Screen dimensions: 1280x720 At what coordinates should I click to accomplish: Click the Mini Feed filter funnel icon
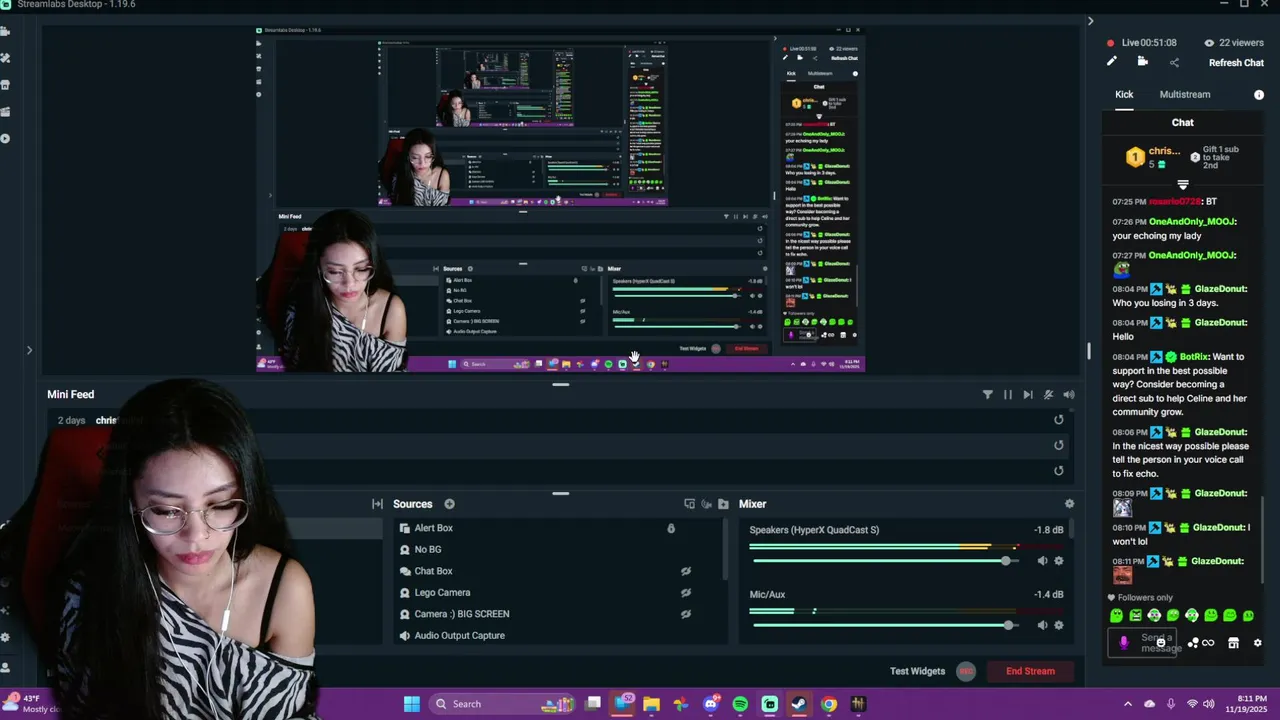tap(988, 394)
